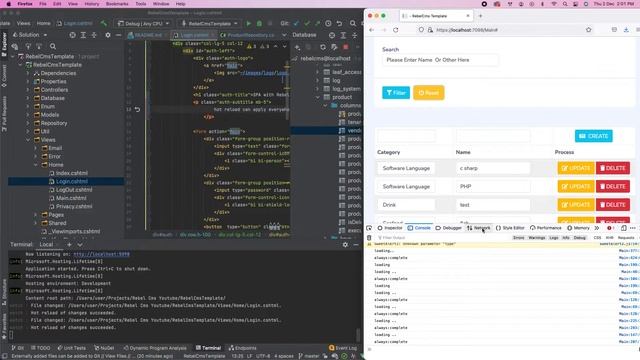The width and height of the screenshot is (640, 360).
Task: Open the devtools three-dot options menu
Action: pyautogui.click(x=633, y=228)
